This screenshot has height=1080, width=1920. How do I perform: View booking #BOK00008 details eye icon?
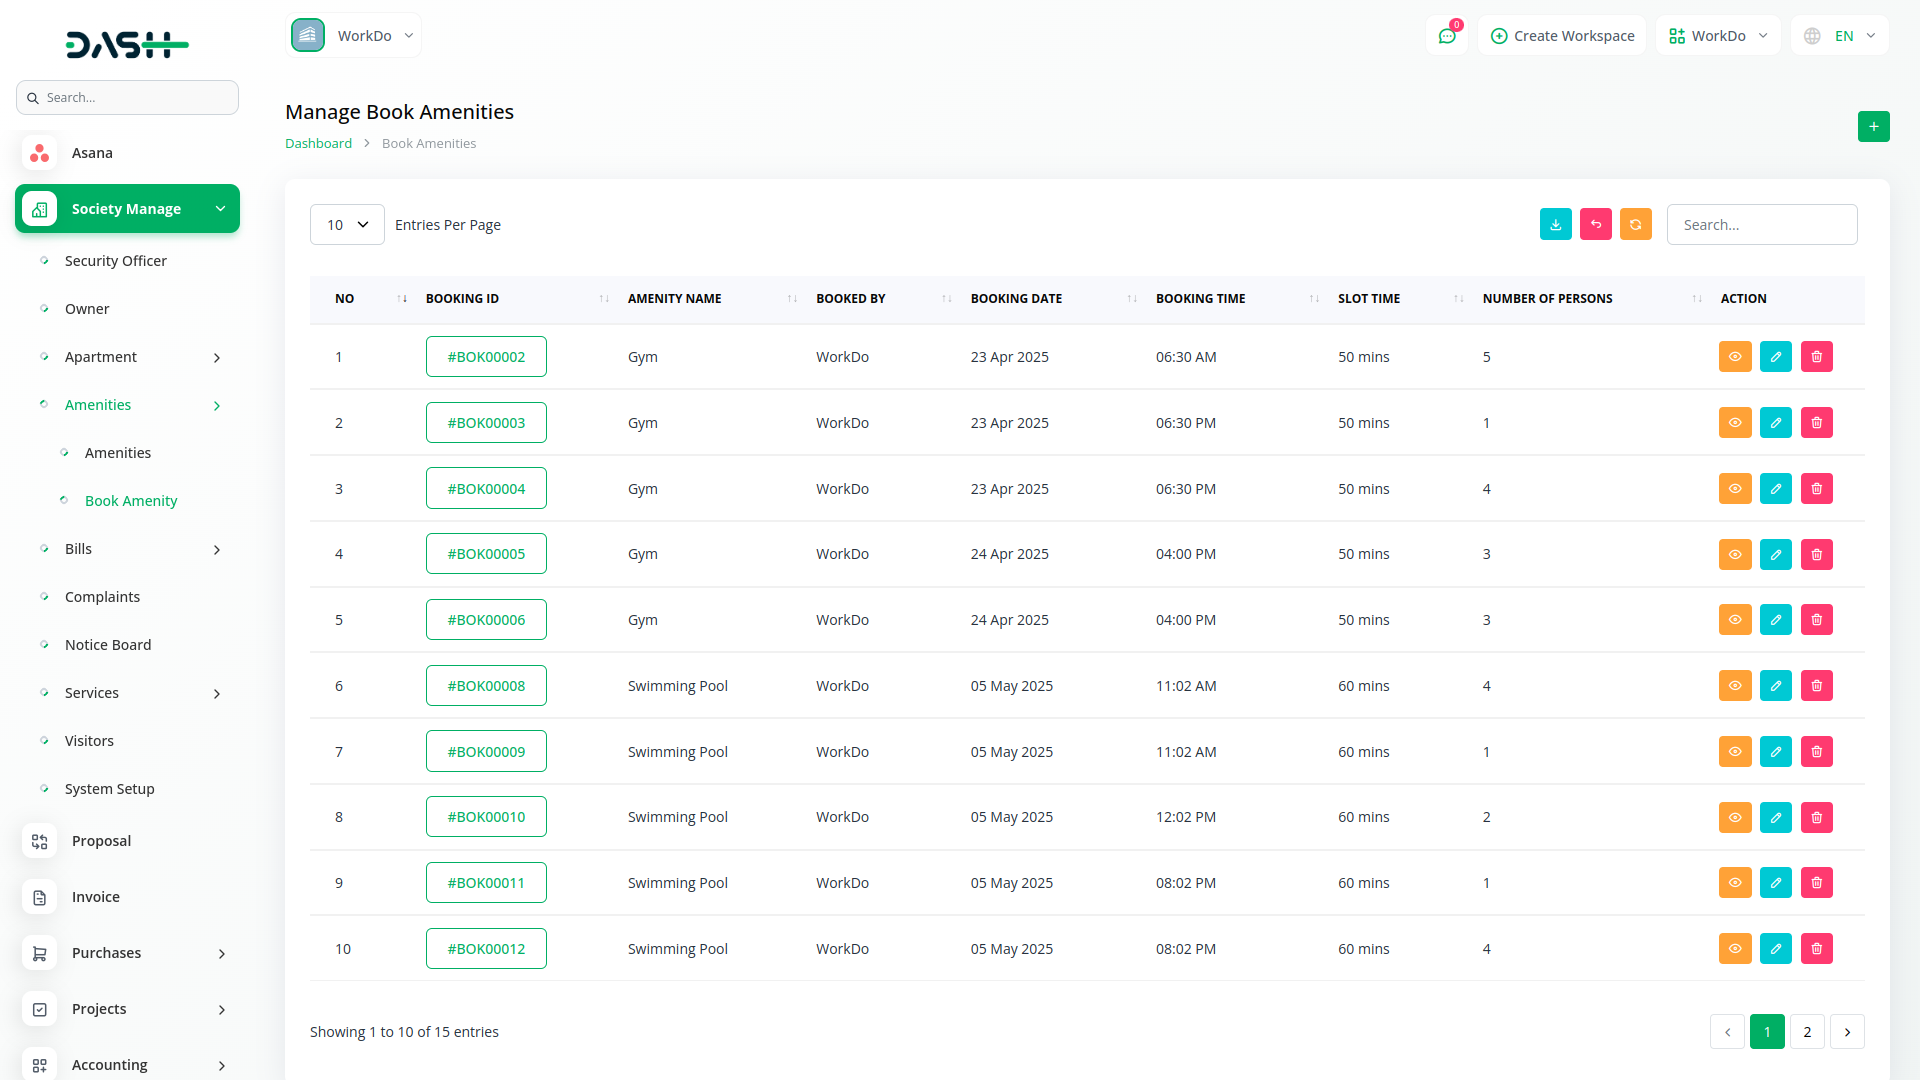coord(1735,686)
